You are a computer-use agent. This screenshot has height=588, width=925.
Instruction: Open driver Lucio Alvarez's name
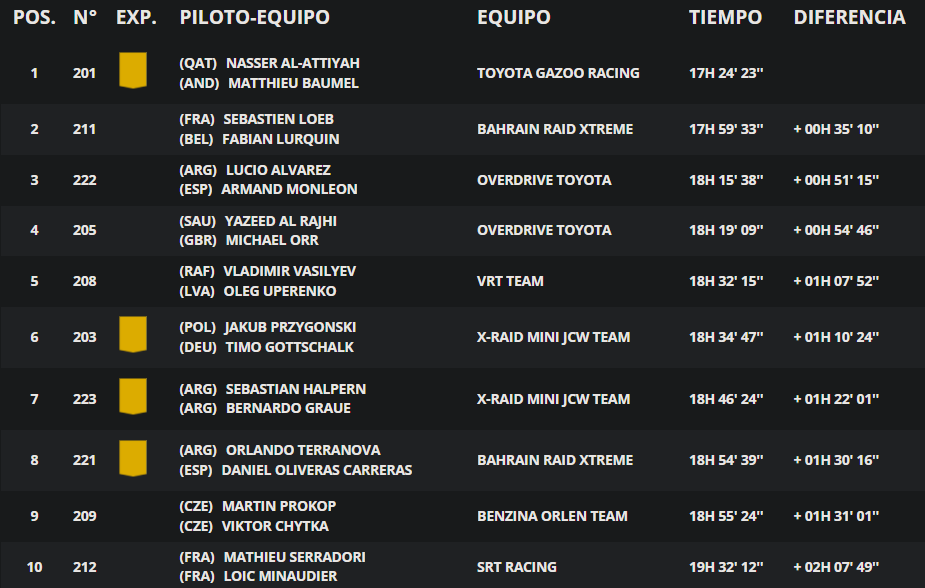coord(278,170)
